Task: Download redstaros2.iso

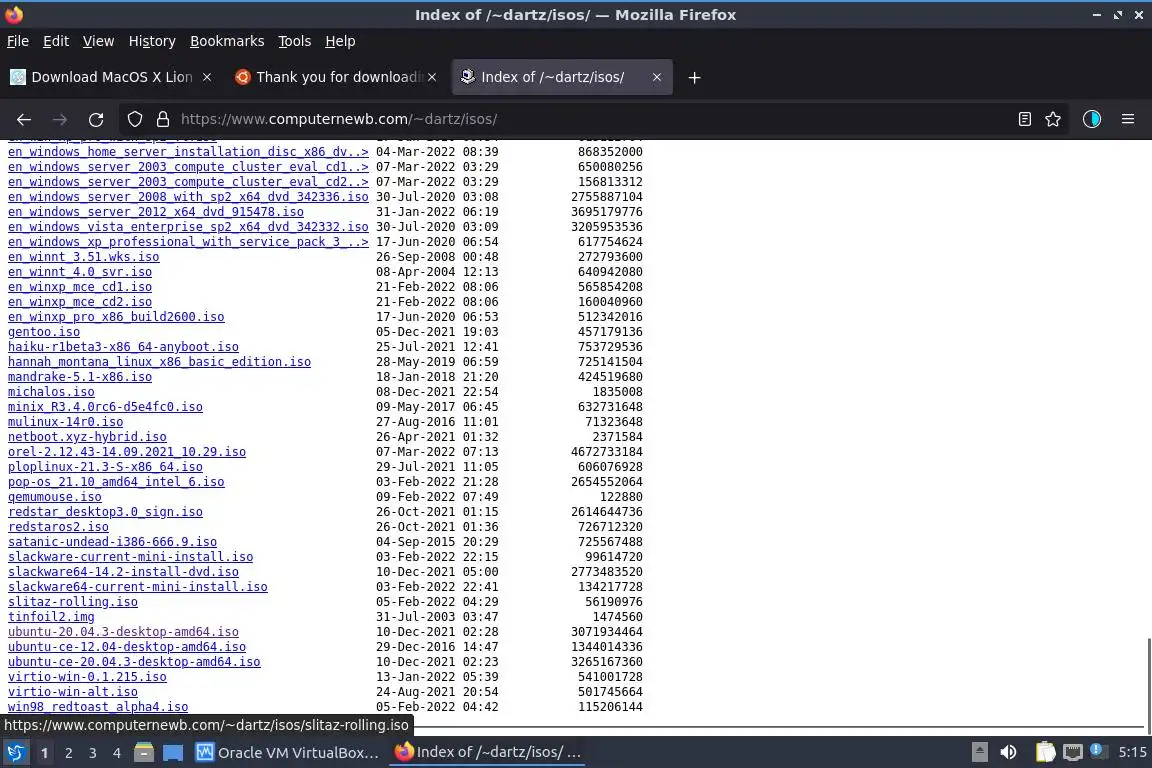Action: point(58,527)
